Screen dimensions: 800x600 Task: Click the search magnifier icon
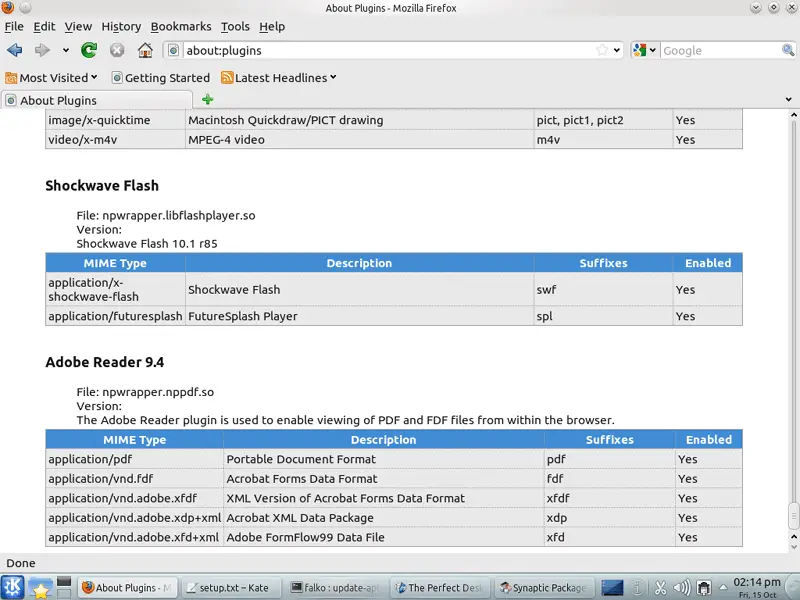[788, 50]
